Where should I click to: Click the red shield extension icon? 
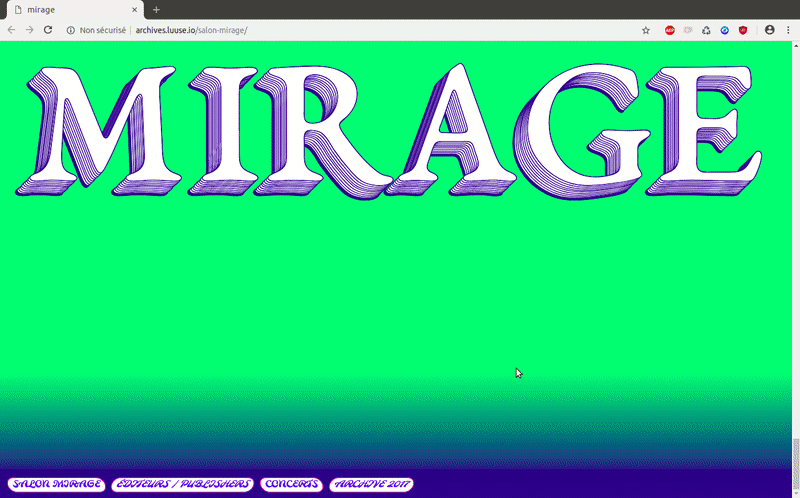tap(742, 30)
